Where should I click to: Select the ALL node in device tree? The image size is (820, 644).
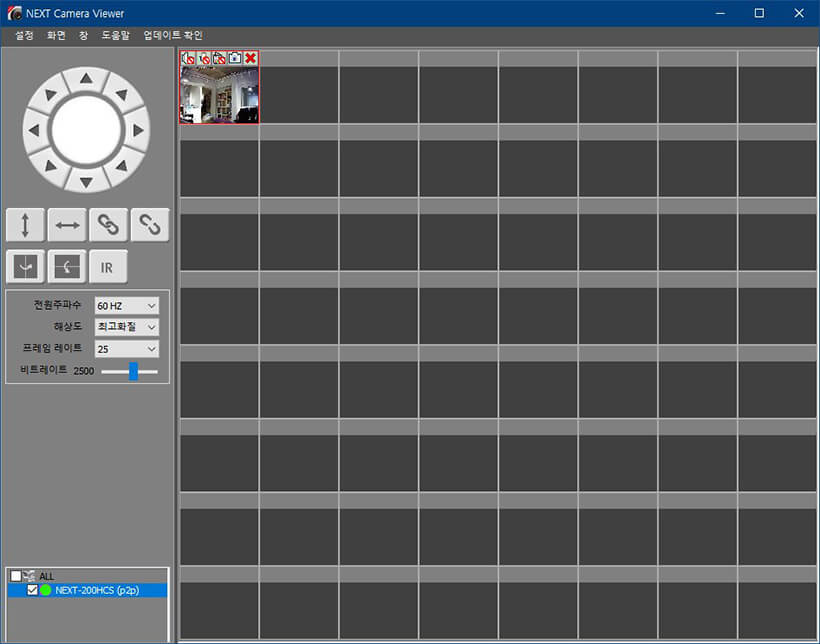(47, 576)
